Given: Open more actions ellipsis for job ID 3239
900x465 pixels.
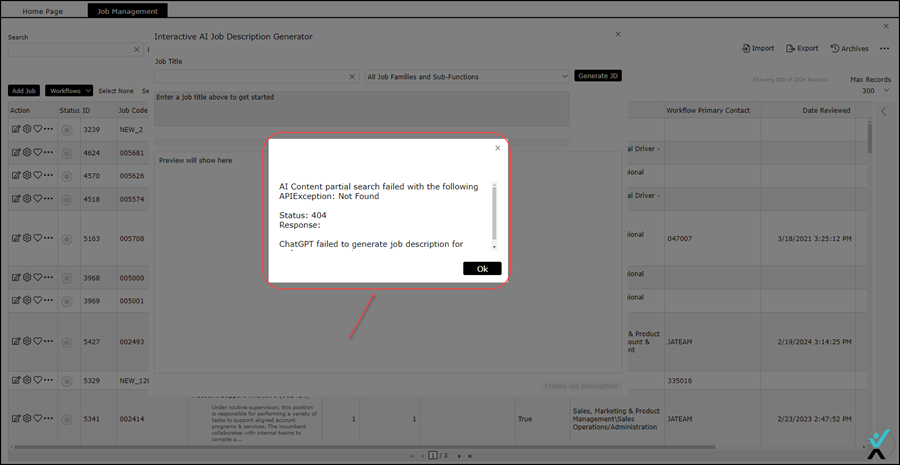Looking at the screenshot, I should pos(48,129).
